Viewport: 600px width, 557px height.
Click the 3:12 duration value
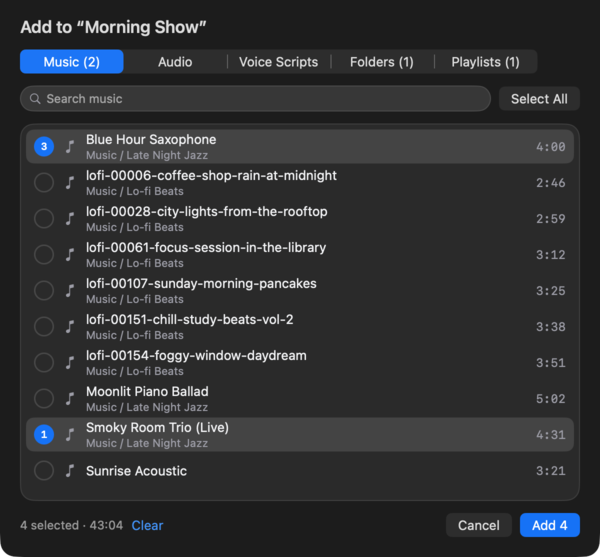pyautogui.click(x=550, y=254)
